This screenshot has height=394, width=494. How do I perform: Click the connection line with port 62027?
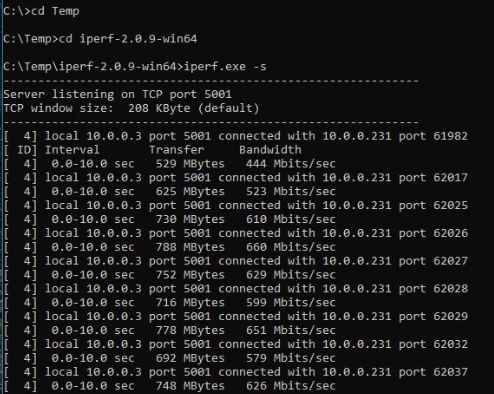[x=236, y=261]
